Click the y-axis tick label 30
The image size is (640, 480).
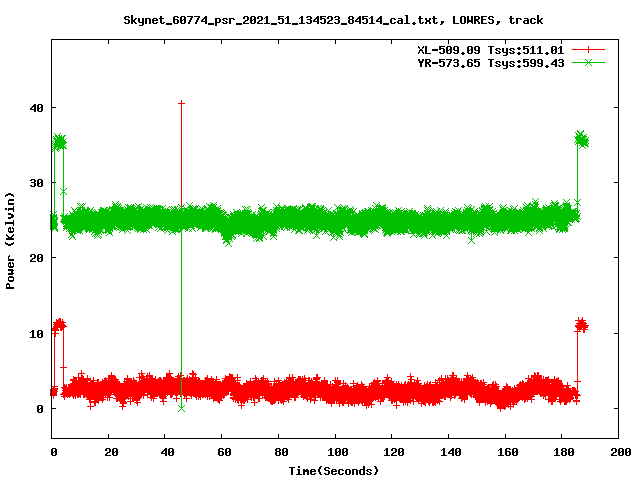pyautogui.click(x=36, y=183)
